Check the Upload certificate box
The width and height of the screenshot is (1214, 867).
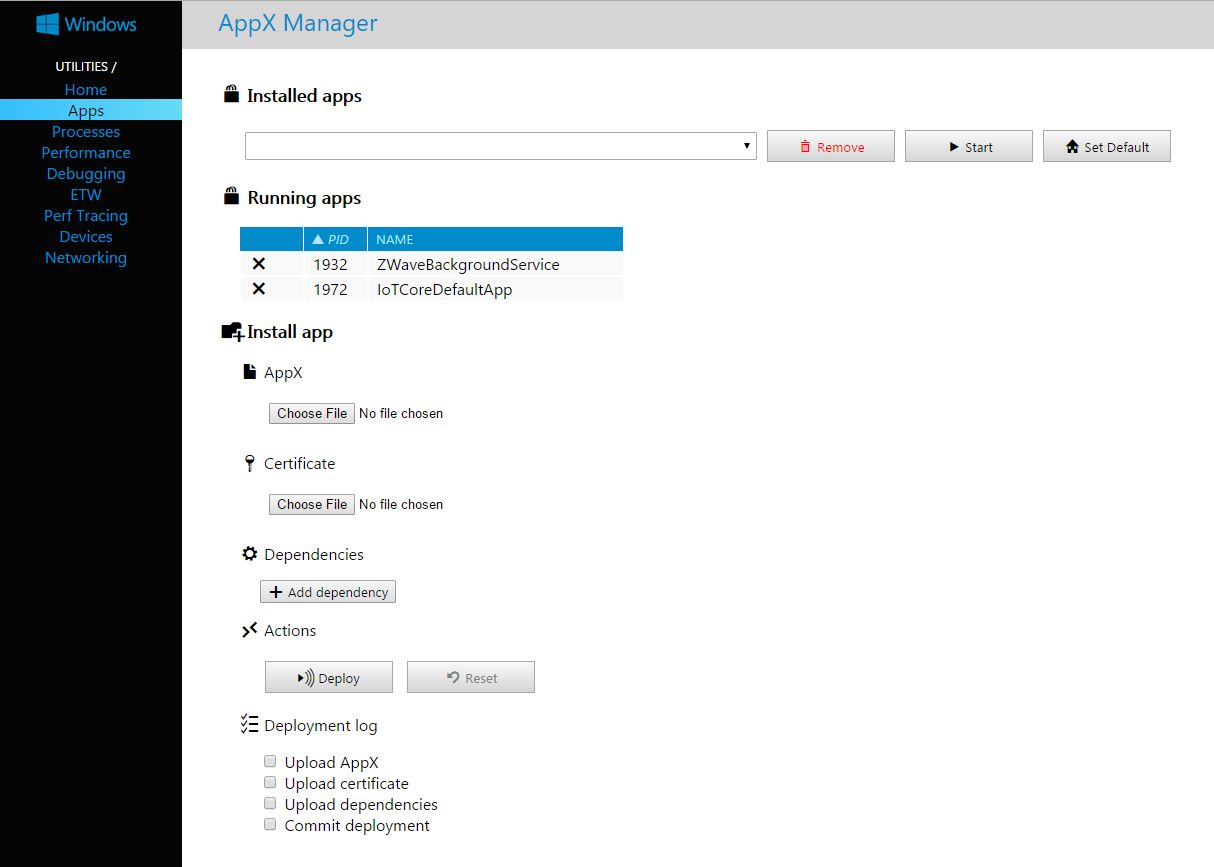[x=270, y=783]
